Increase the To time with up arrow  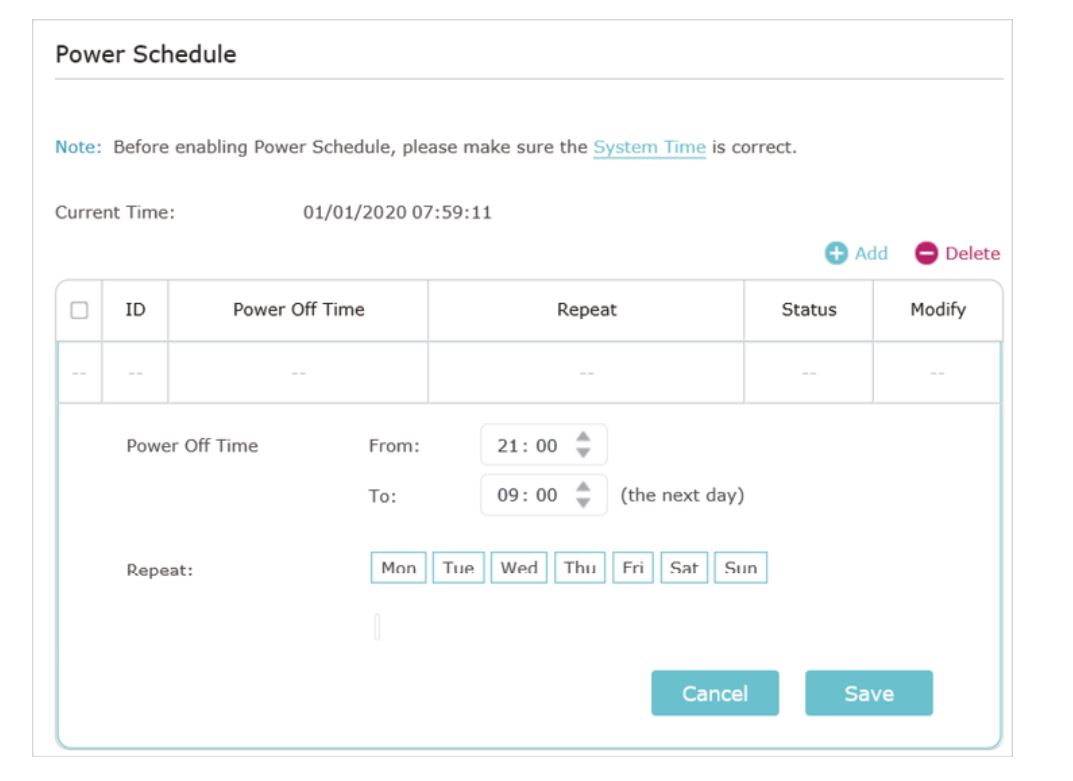point(583,487)
